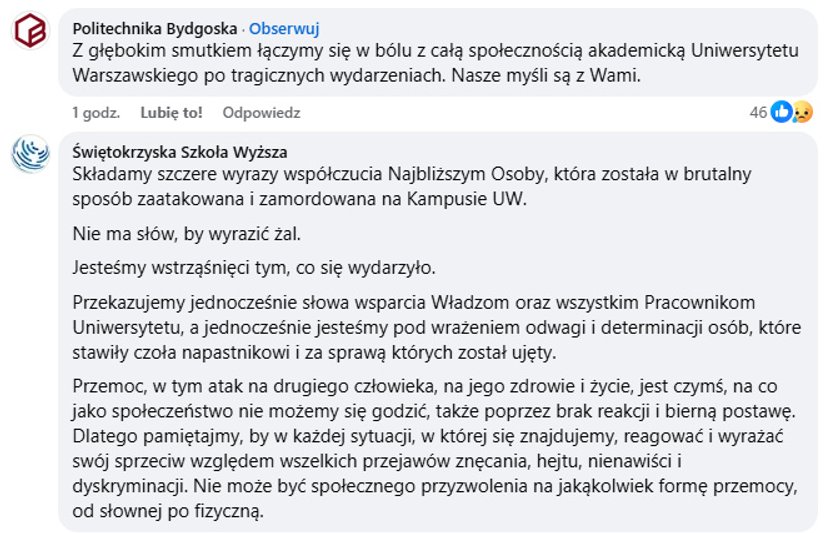Like the comment with Lubię to!
The image size is (840, 533).
point(171,112)
